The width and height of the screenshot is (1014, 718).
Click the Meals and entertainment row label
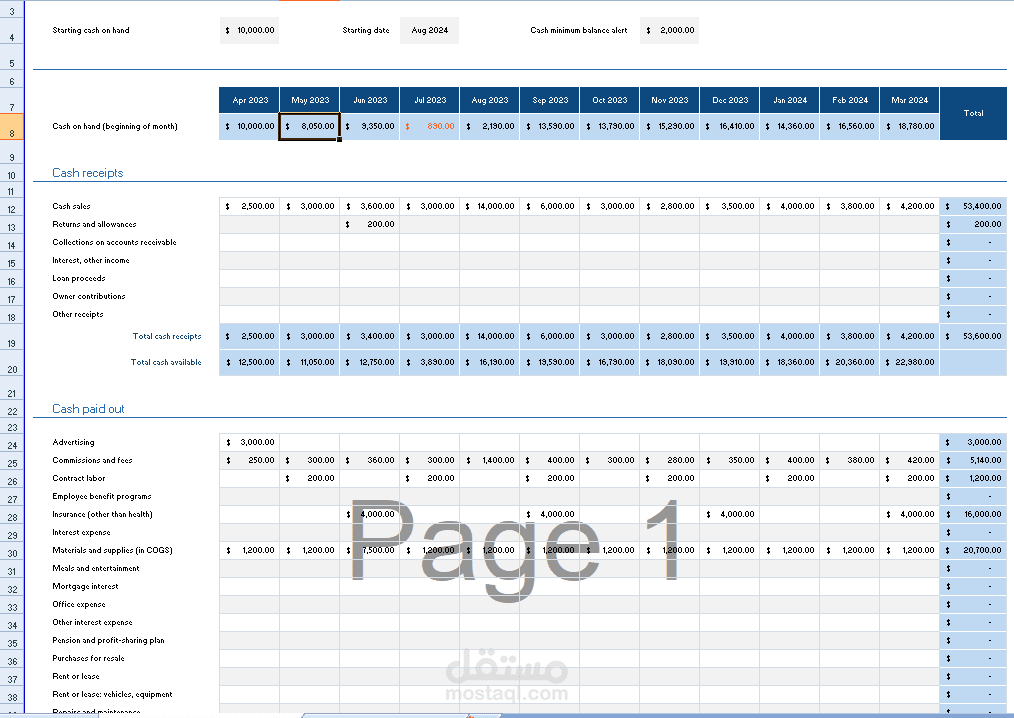(x=96, y=569)
